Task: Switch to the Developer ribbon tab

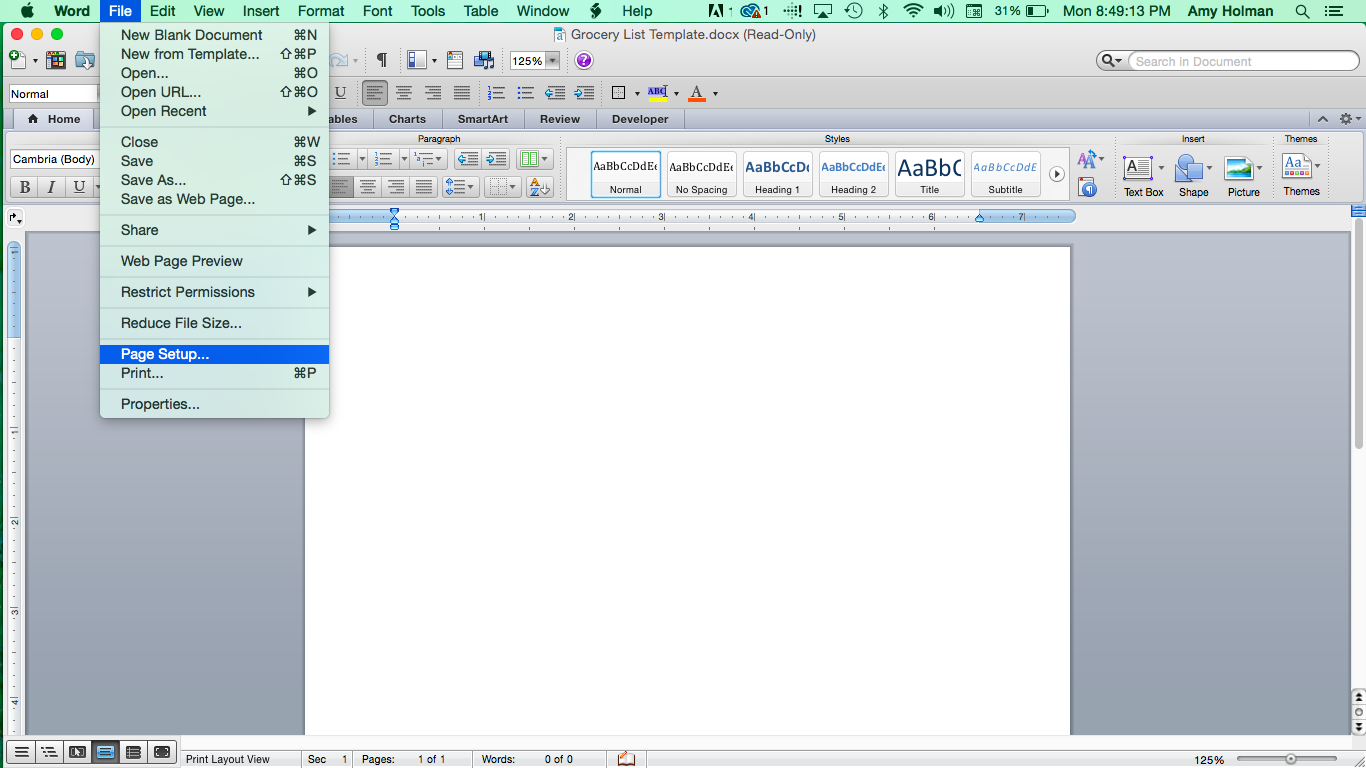Action: click(640, 119)
